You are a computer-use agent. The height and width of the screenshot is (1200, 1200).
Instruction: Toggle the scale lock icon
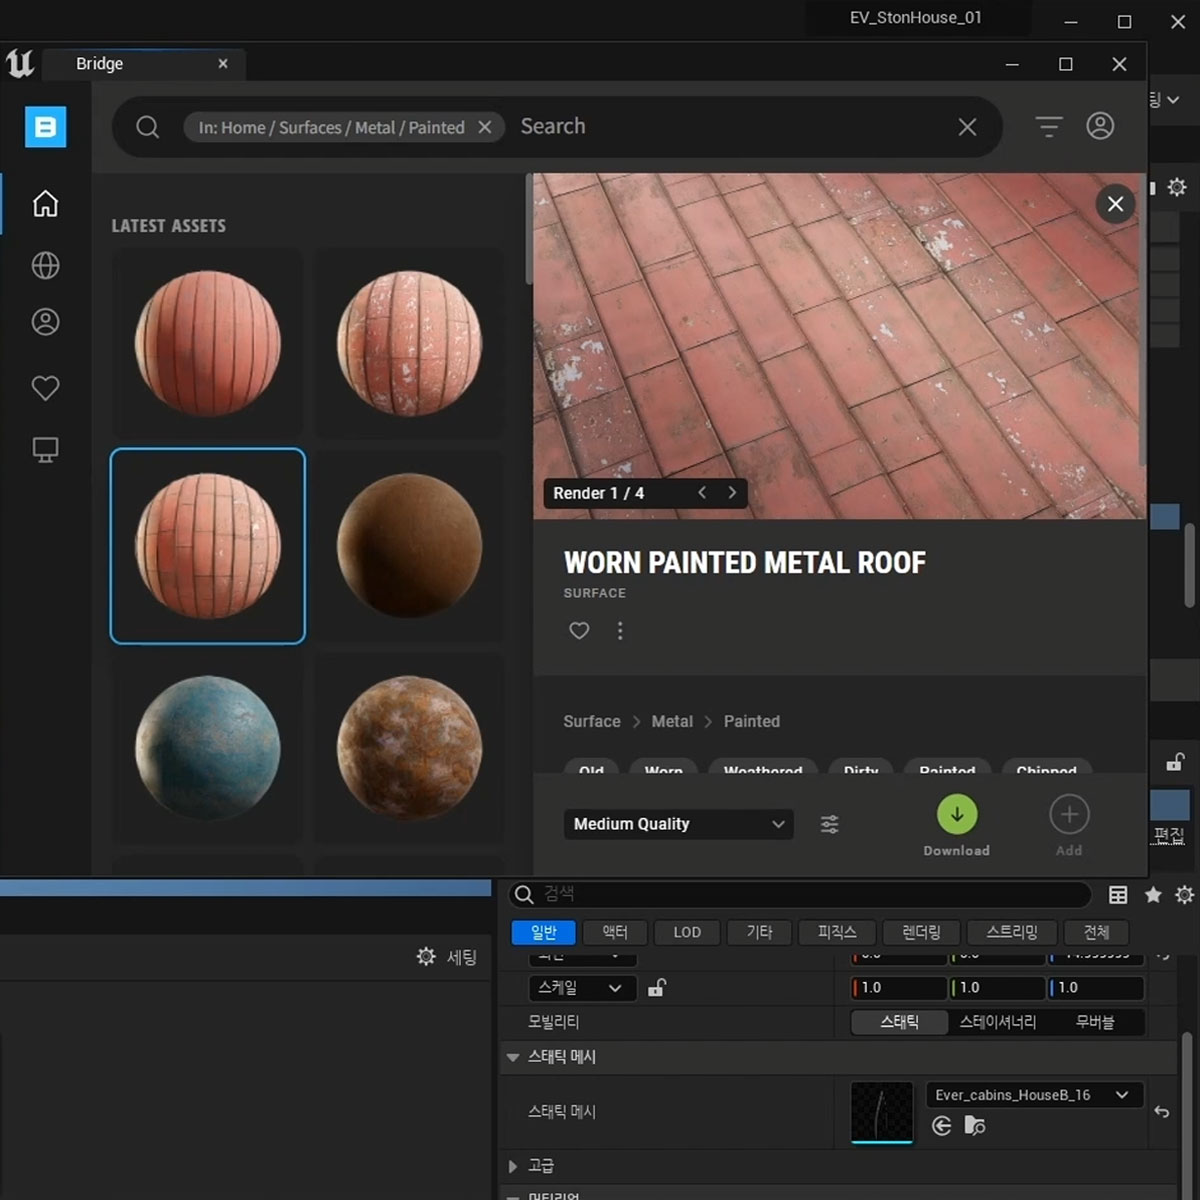coord(657,988)
